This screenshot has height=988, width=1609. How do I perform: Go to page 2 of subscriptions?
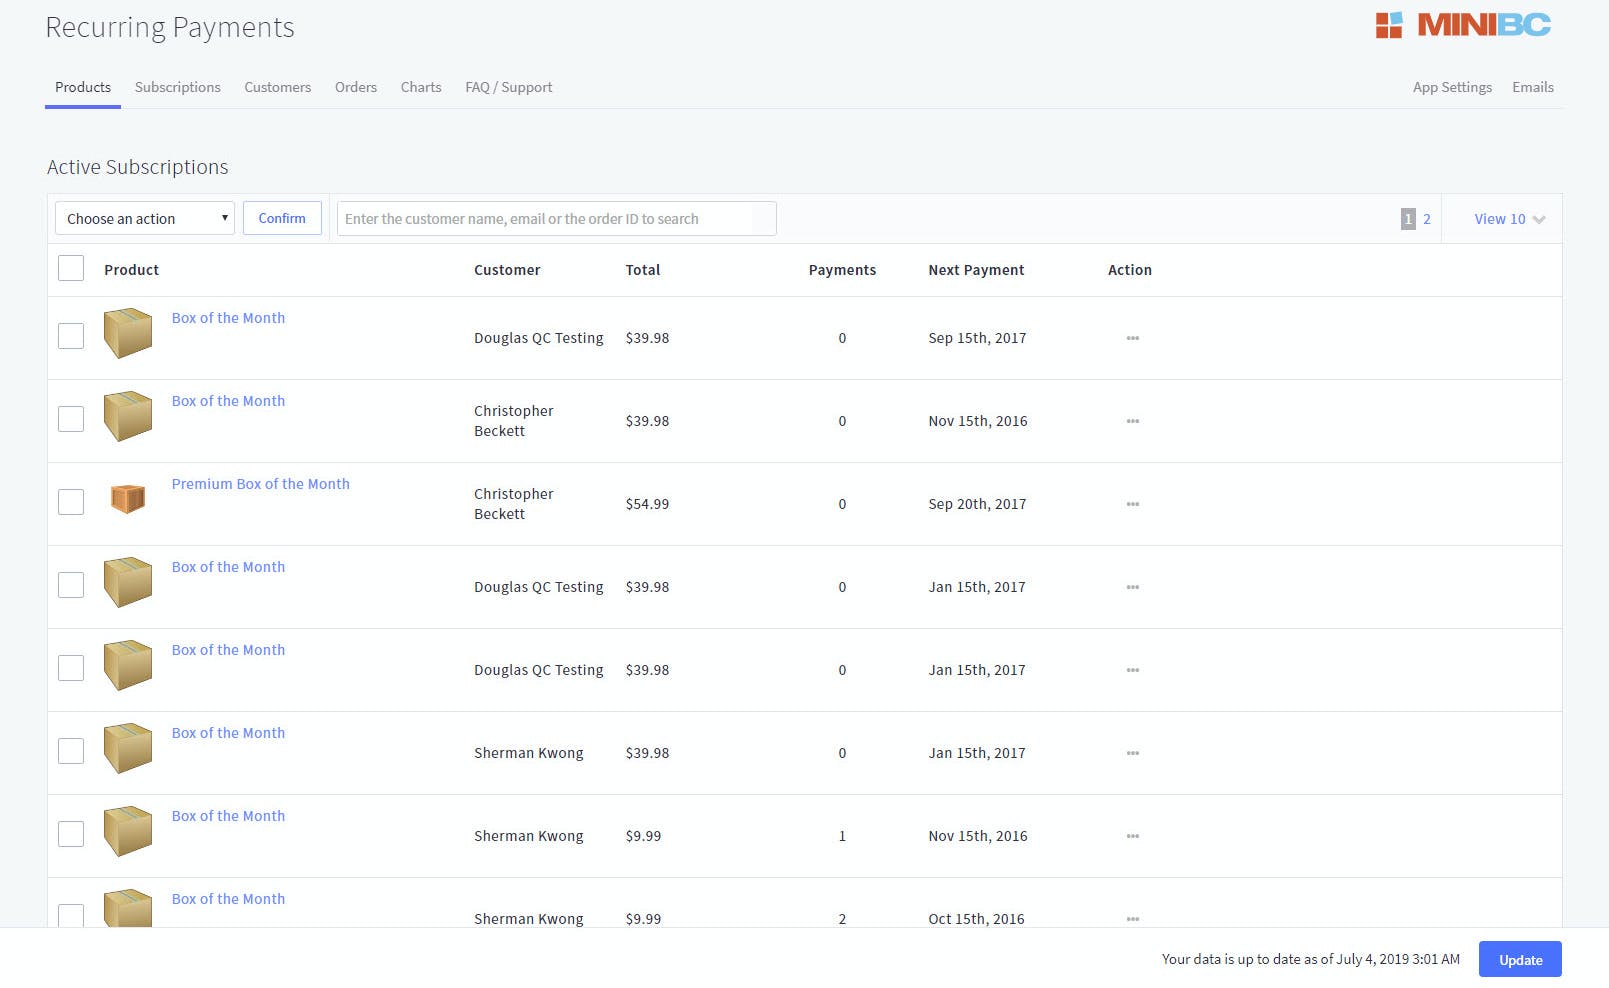[x=1427, y=219]
